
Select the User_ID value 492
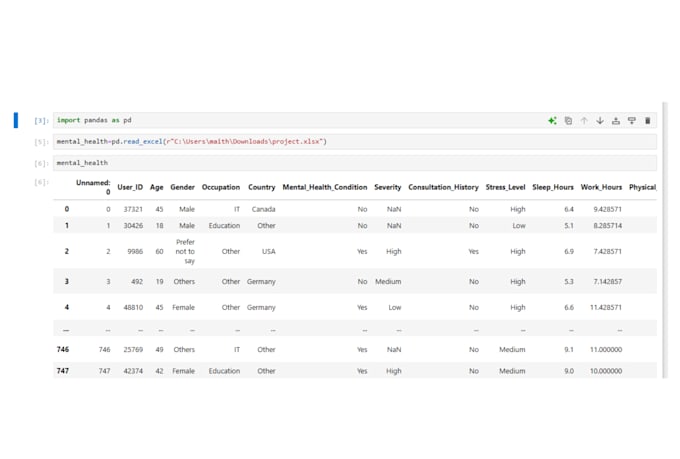point(137,282)
